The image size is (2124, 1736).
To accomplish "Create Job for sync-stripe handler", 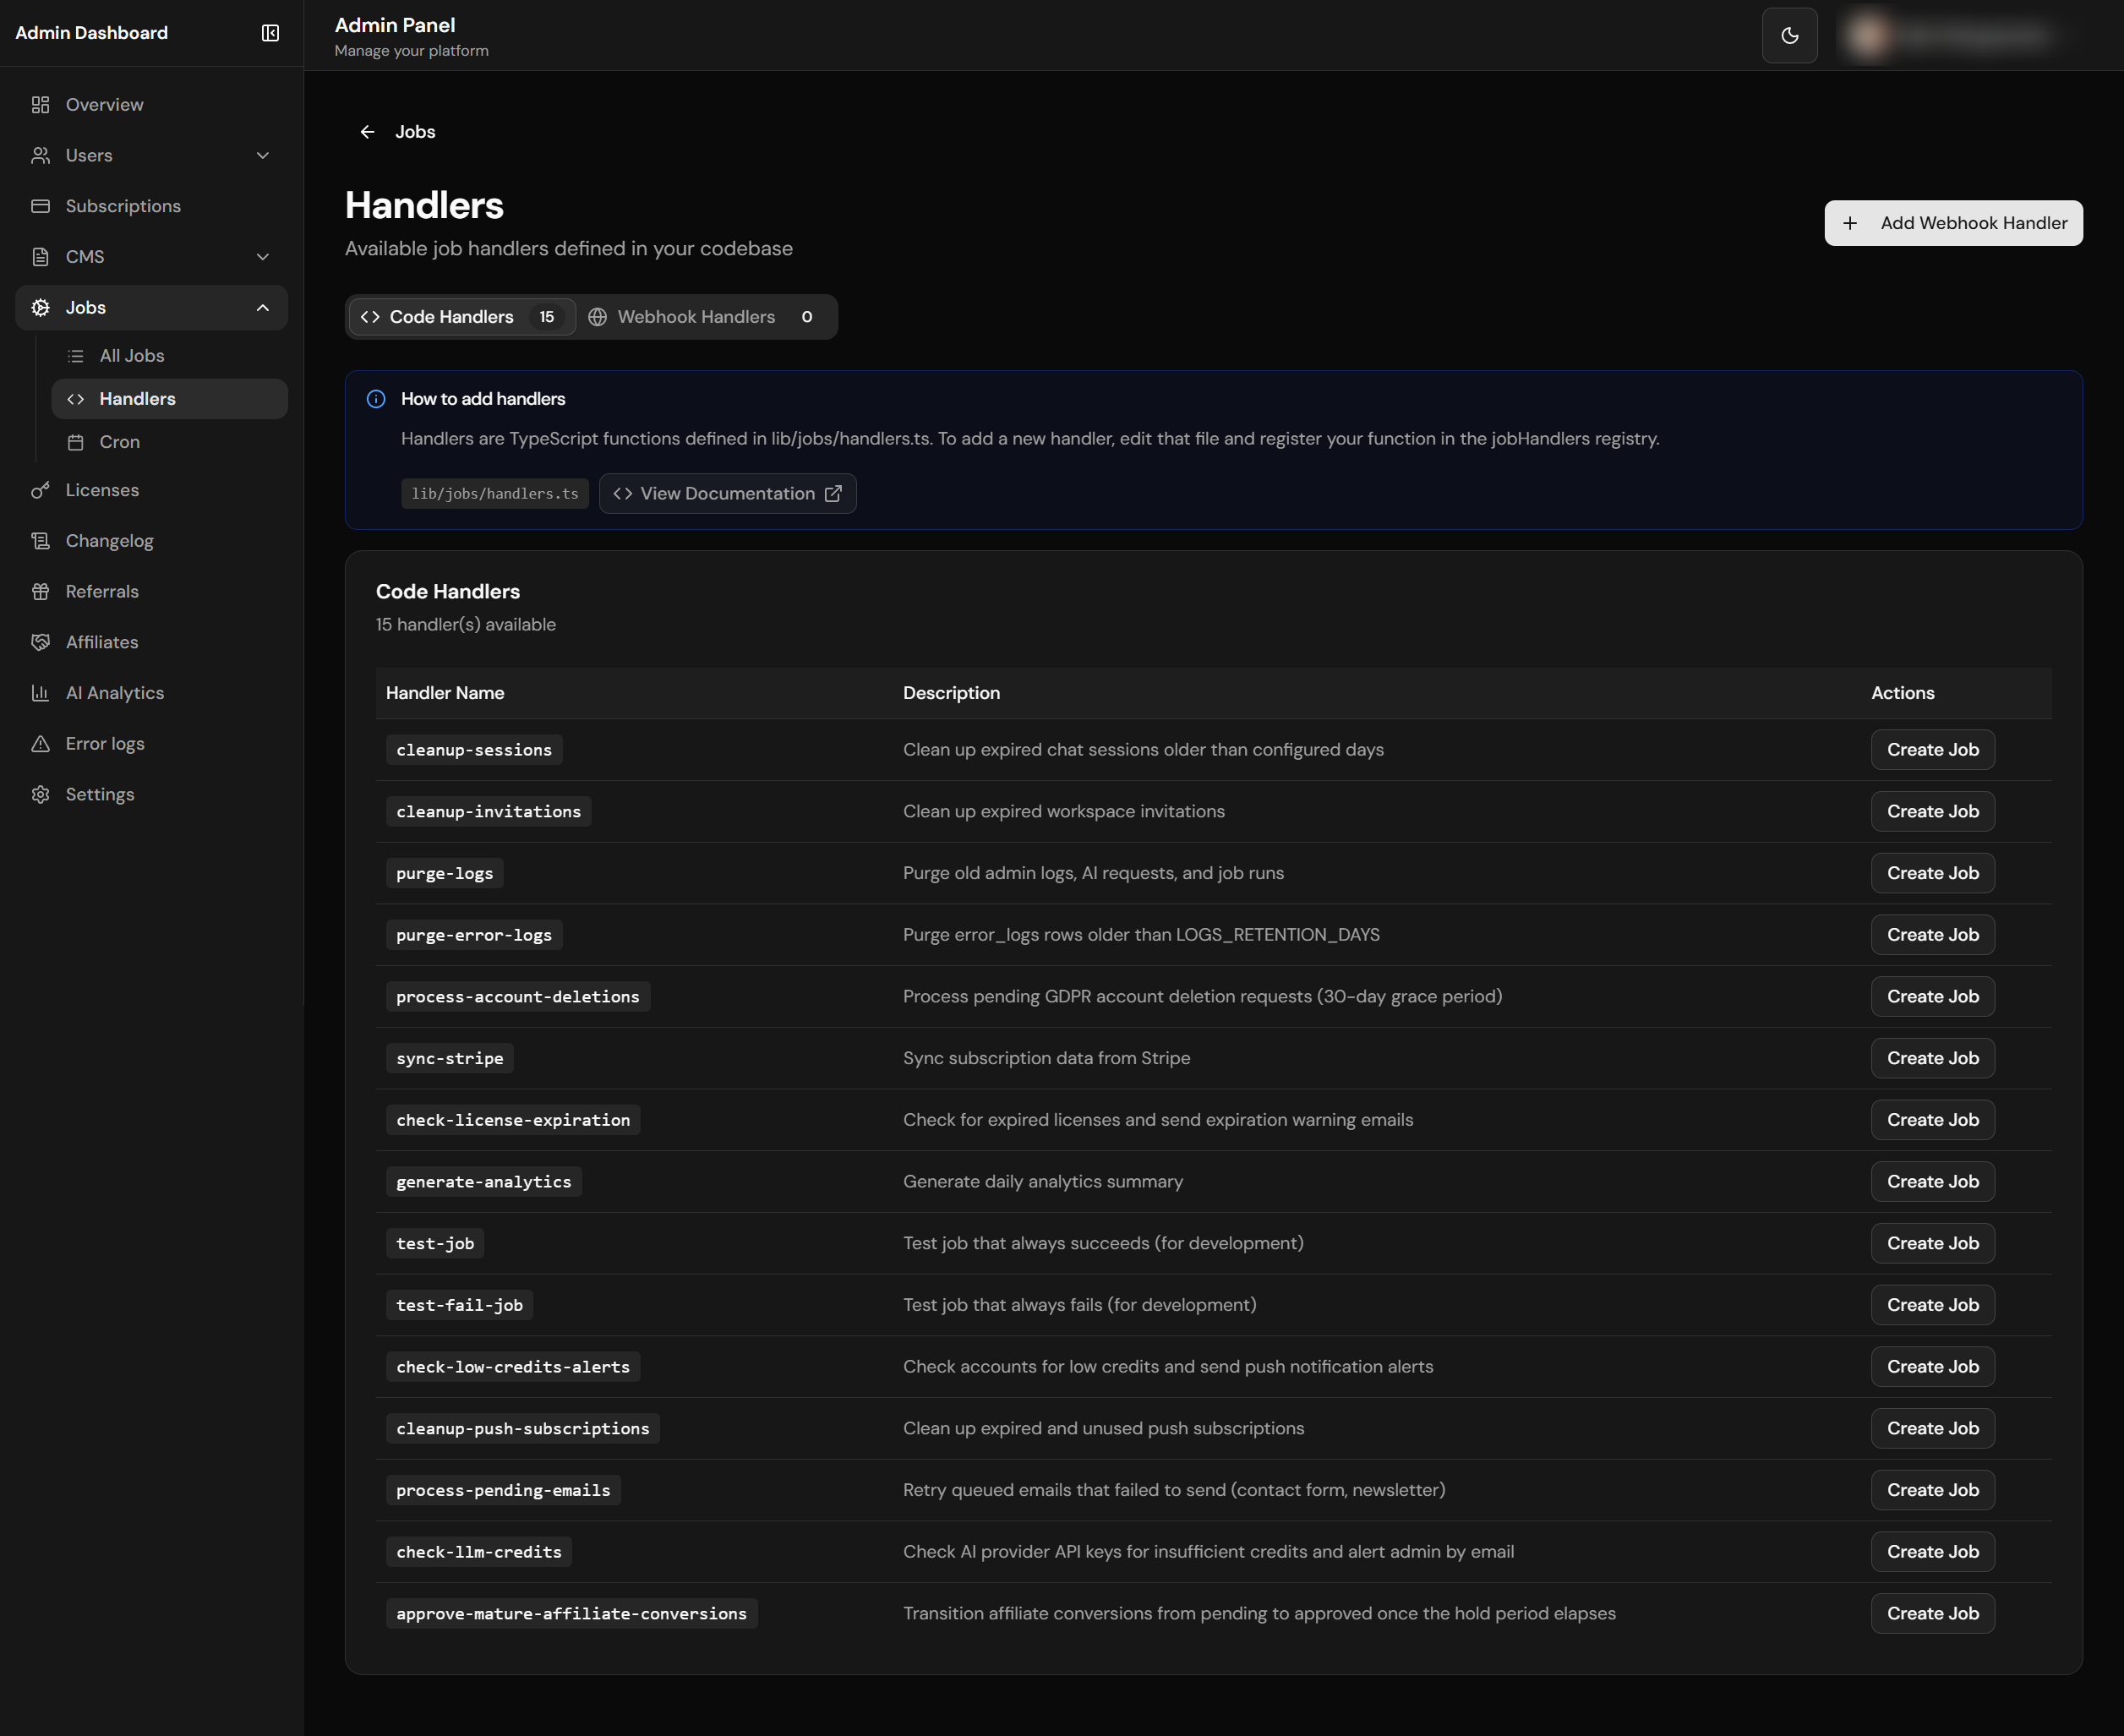I will 1932,1058.
